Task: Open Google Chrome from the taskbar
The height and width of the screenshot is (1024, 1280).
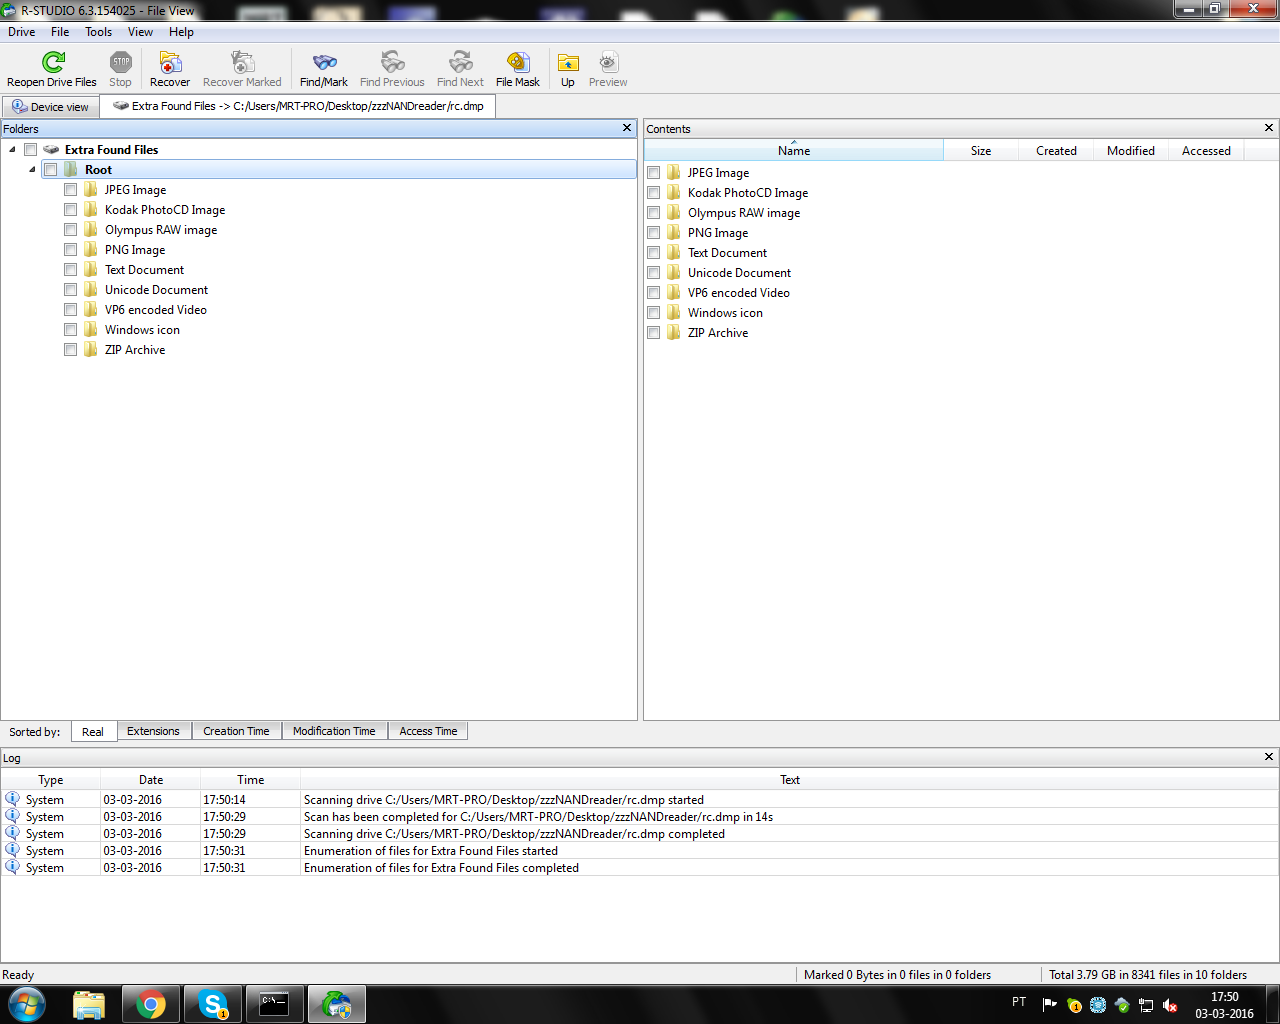Action: 151,1004
